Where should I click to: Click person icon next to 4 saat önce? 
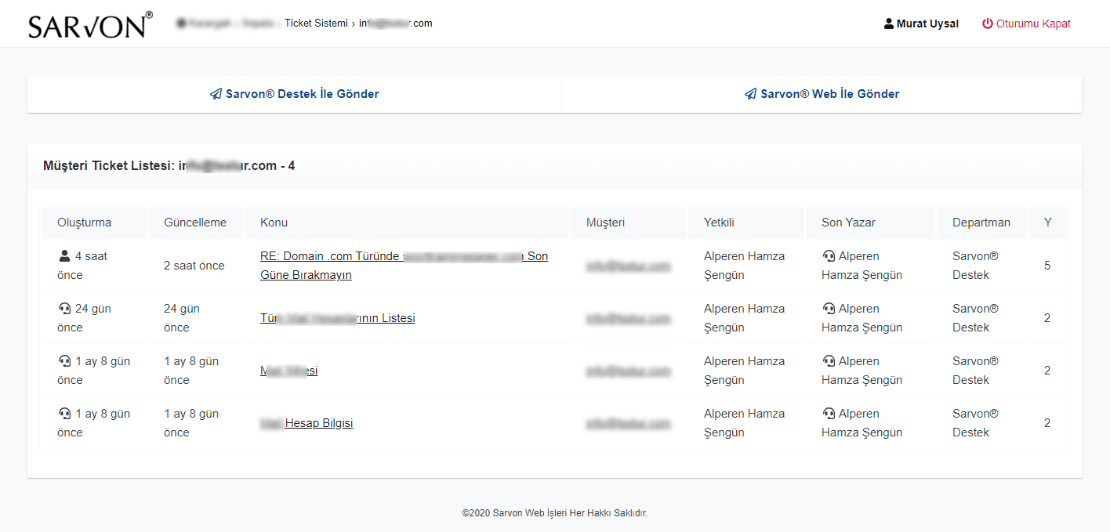pos(65,256)
